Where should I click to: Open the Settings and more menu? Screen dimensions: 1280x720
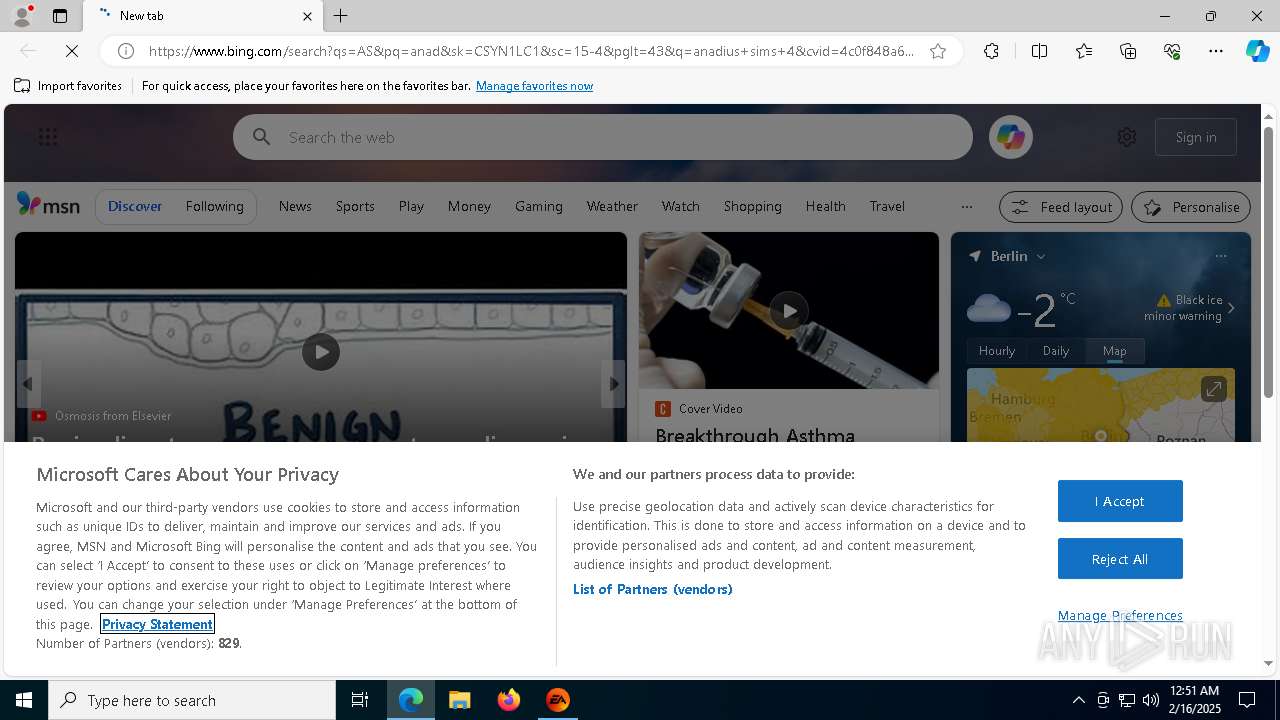point(1216,51)
